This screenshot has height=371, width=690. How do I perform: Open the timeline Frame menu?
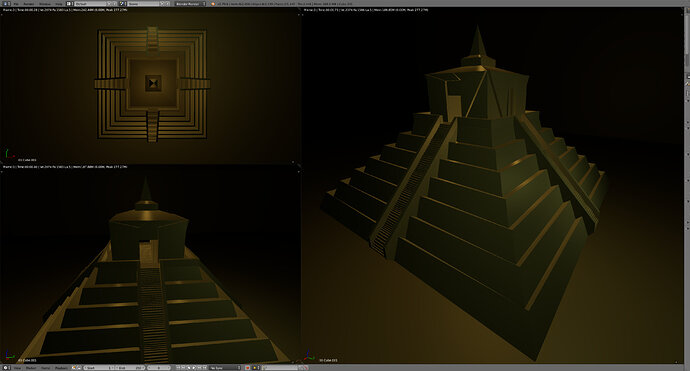(45, 368)
